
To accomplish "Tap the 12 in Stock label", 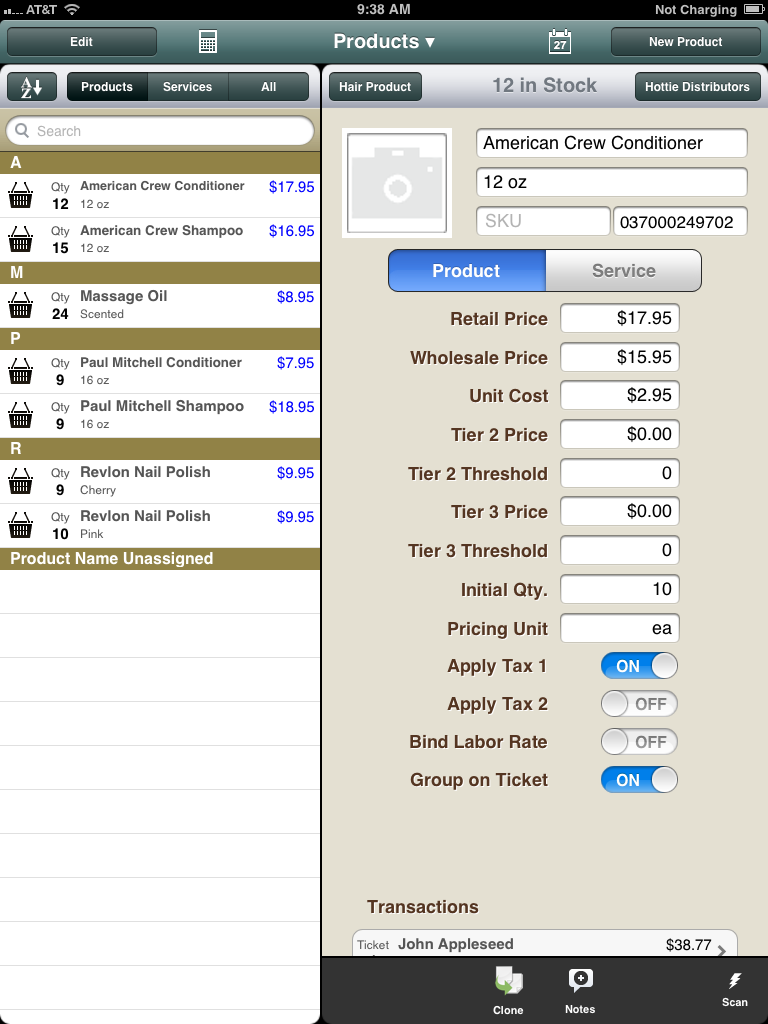I will pyautogui.click(x=544, y=86).
